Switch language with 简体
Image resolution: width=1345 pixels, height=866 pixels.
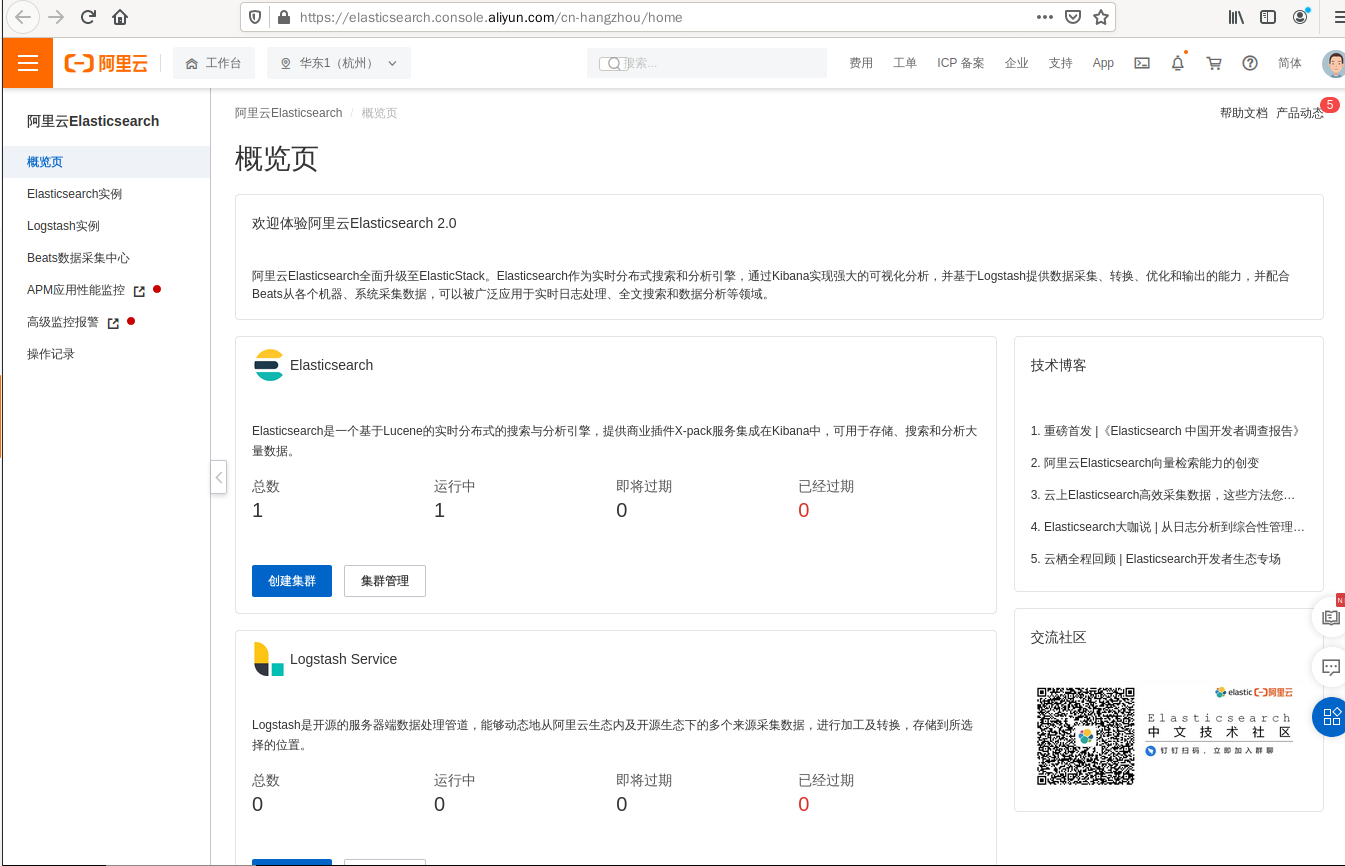(1290, 63)
